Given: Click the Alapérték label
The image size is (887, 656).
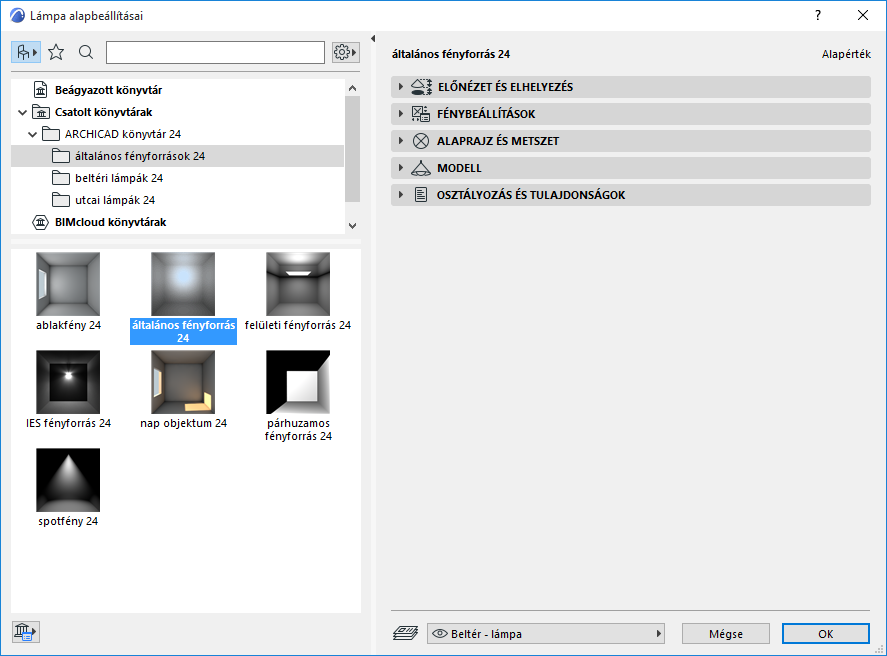Looking at the screenshot, I should click(x=846, y=54).
